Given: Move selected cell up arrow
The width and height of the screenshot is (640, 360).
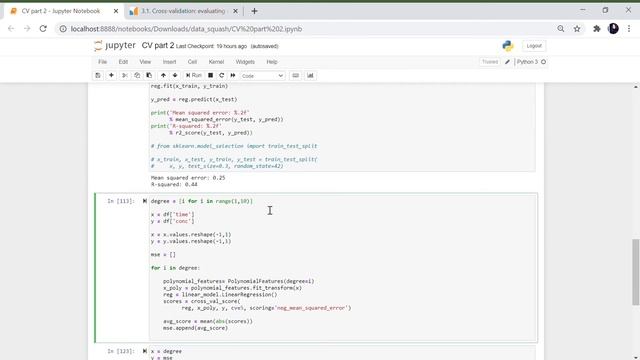Looking at the screenshot, I should (163, 76).
